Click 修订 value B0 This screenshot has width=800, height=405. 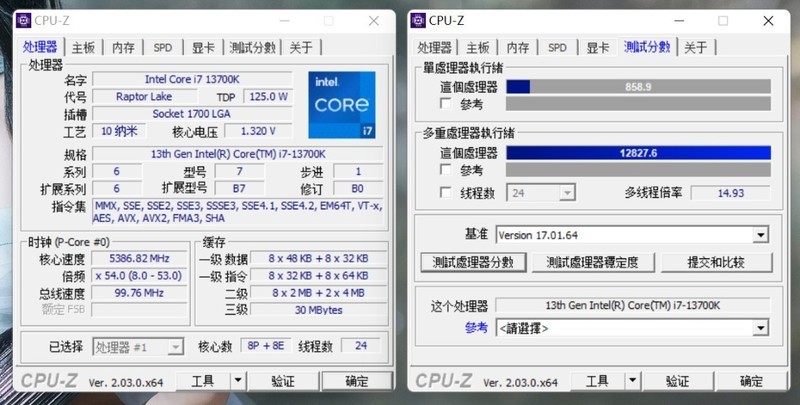358,189
